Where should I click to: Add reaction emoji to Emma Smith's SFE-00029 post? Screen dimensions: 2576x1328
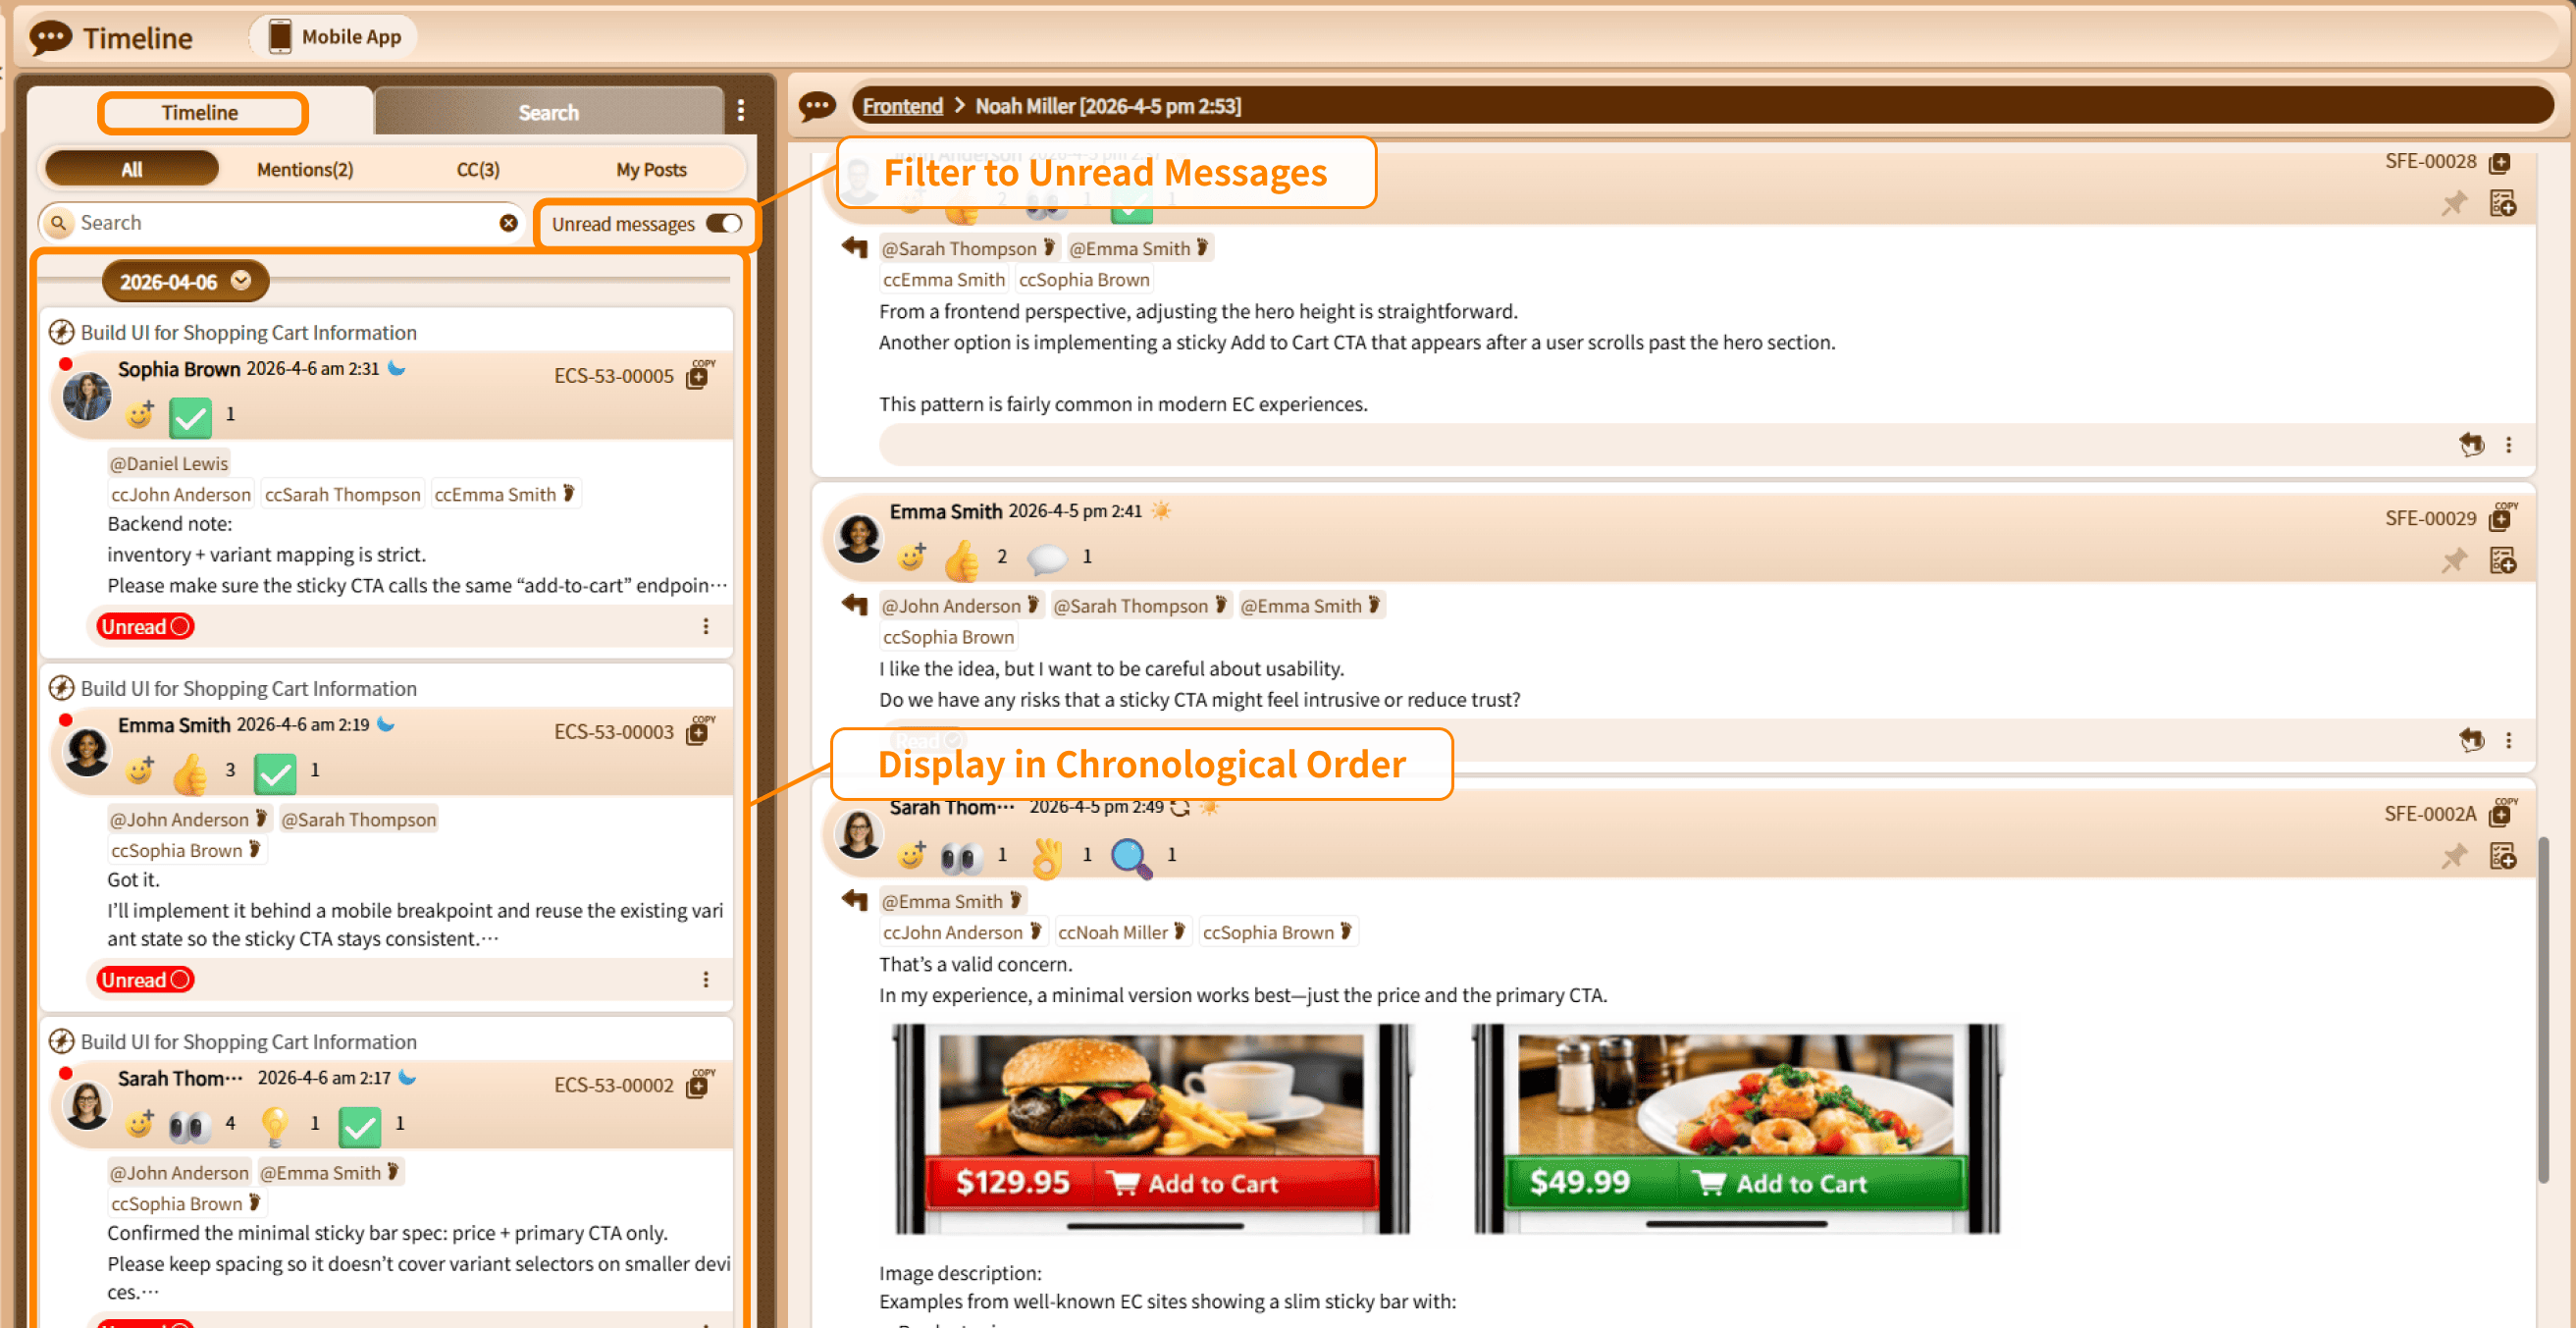[x=911, y=556]
